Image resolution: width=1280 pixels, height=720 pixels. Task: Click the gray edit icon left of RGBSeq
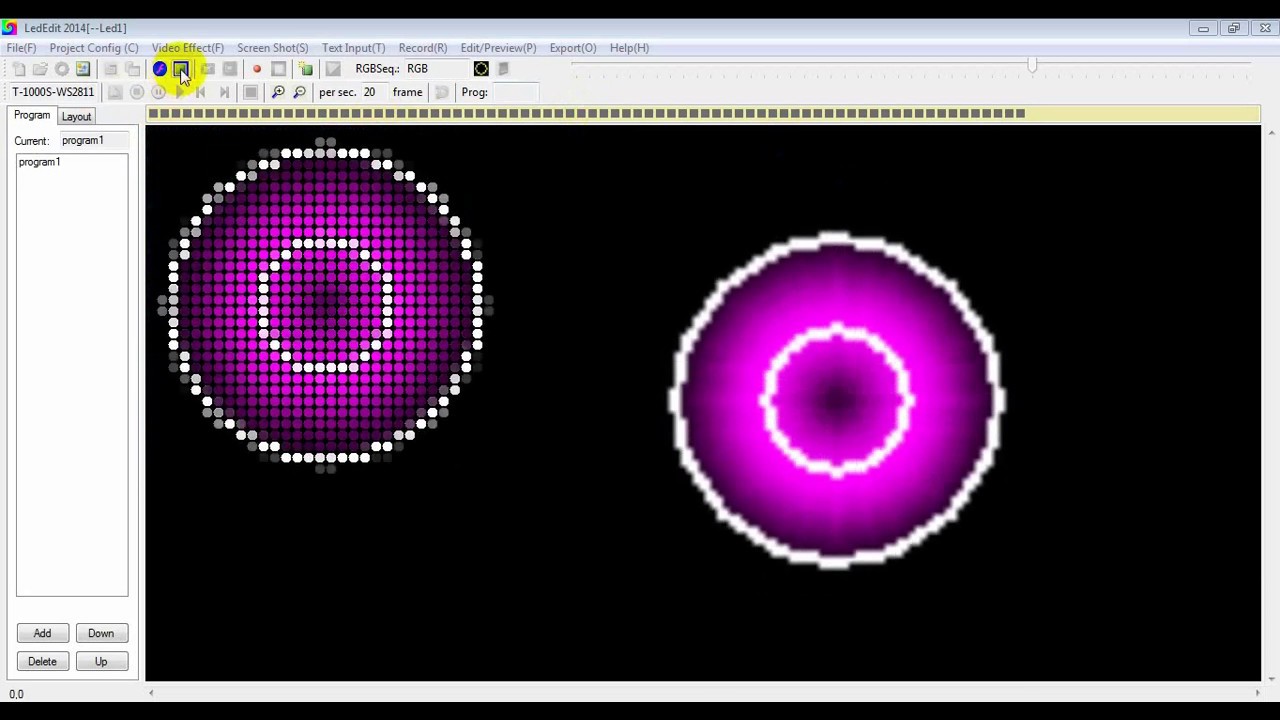[x=333, y=69]
